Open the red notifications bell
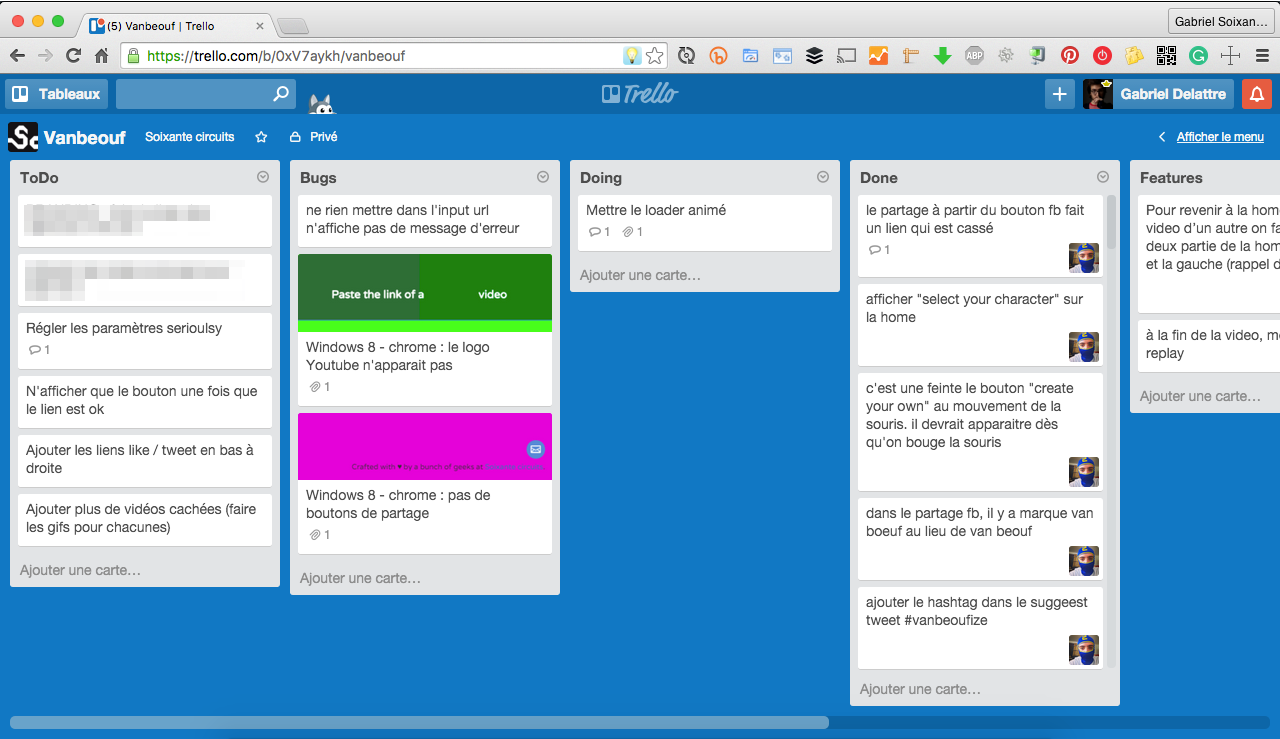 tap(1257, 94)
